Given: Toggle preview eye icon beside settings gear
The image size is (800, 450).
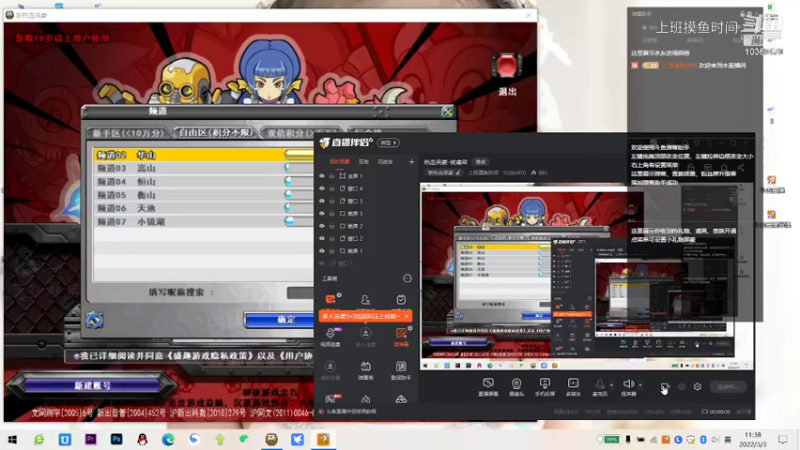Looking at the screenshot, I should (x=682, y=387).
